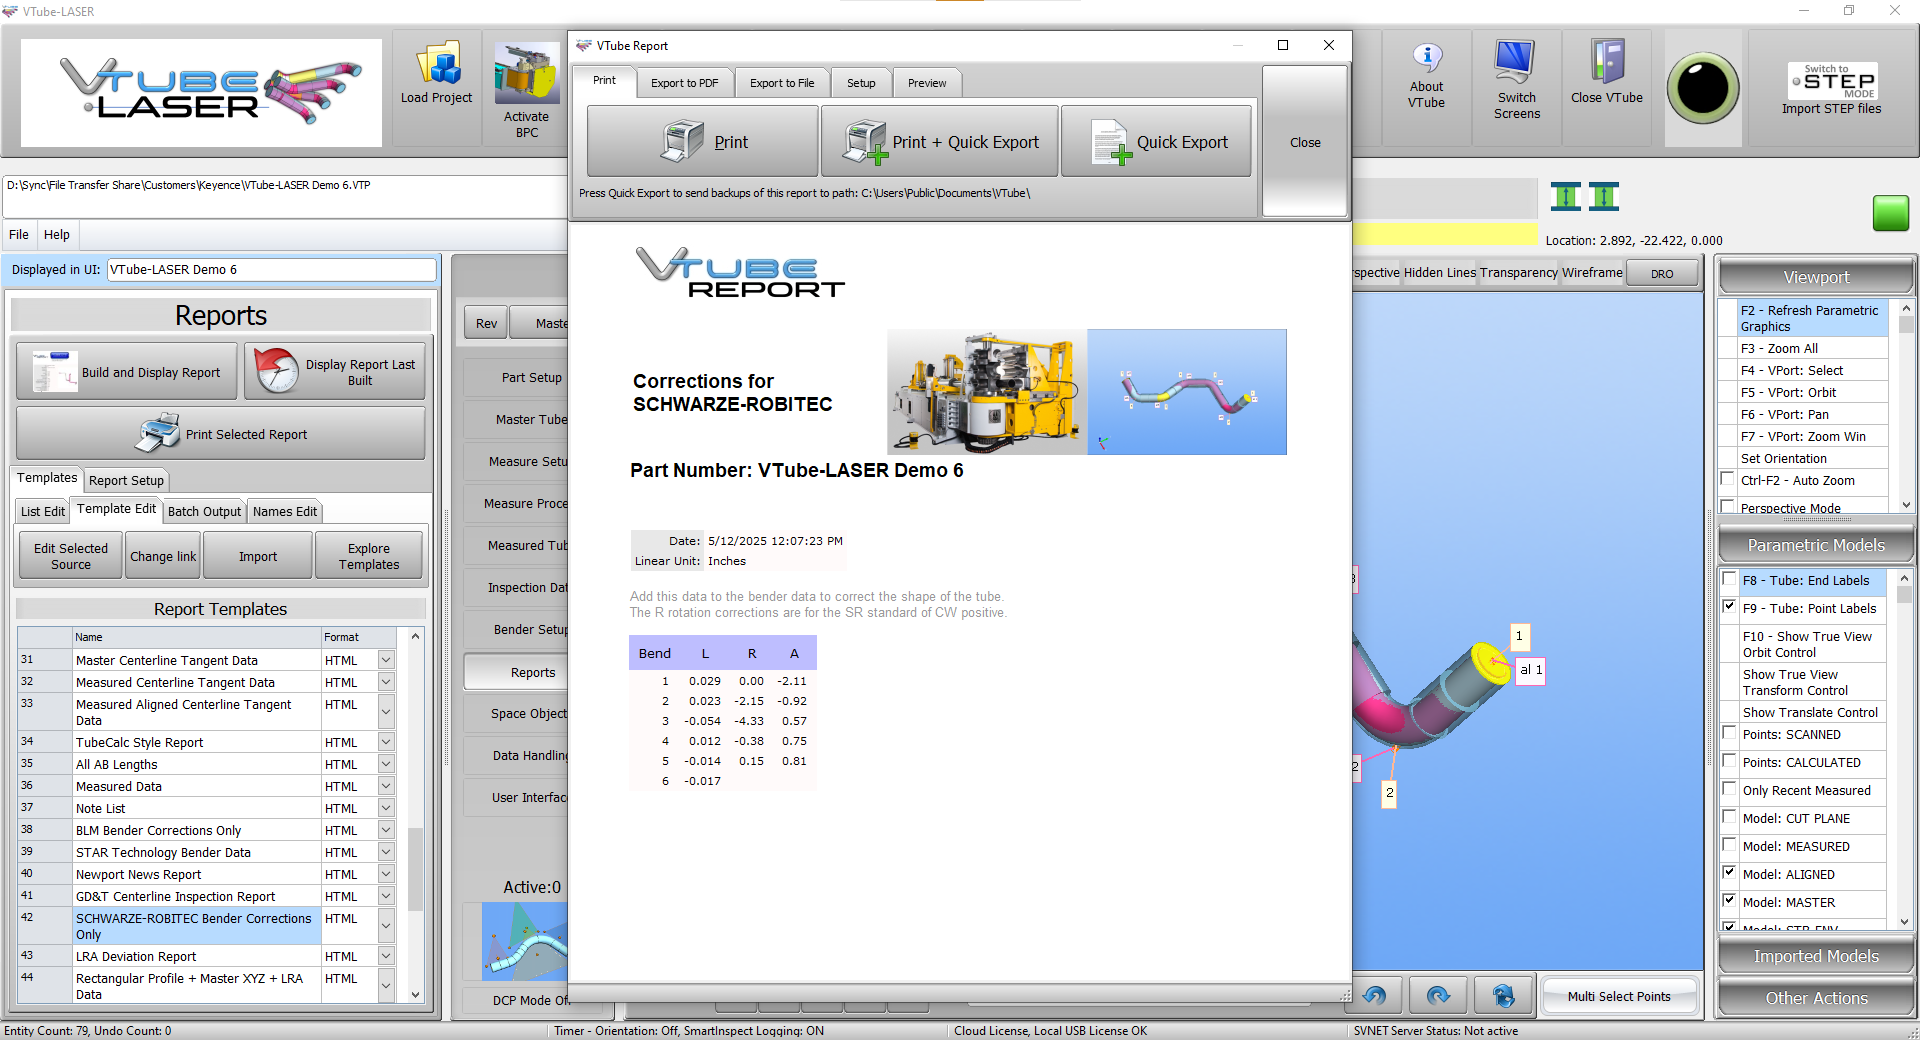Screen dimensions: 1920x1040
Task: Click the bender machine photo in report
Action: pyautogui.click(x=987, y=392)
